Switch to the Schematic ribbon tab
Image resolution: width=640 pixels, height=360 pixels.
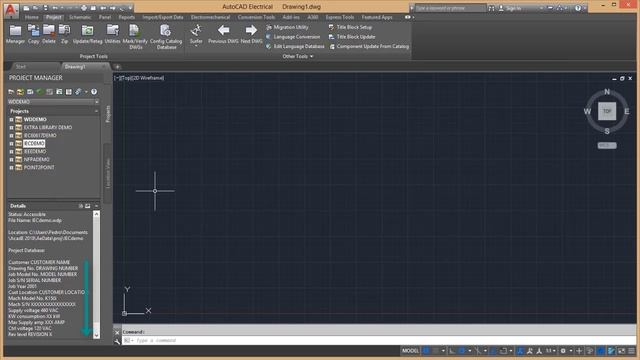tap(80, 17)
